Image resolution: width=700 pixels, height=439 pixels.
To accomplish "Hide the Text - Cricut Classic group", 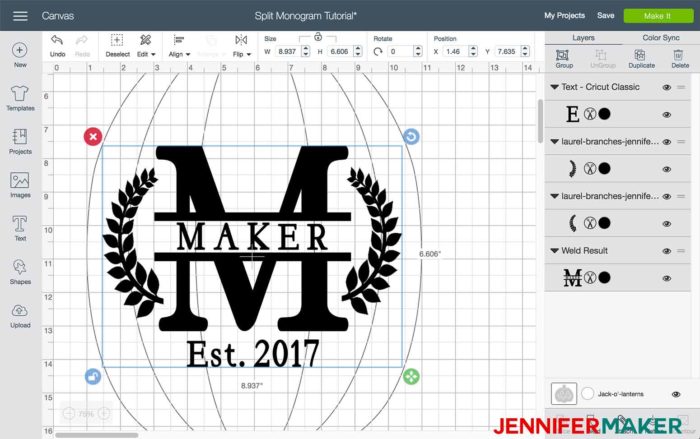I will [x=667, y=87].
